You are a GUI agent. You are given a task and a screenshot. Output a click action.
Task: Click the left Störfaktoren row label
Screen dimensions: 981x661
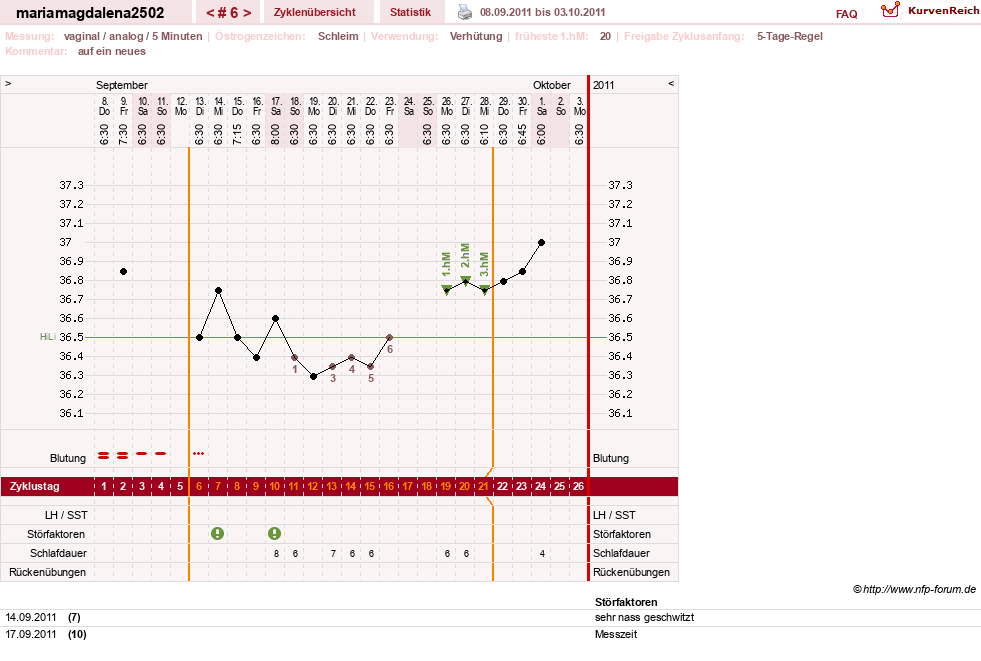(x=56, y=534)
